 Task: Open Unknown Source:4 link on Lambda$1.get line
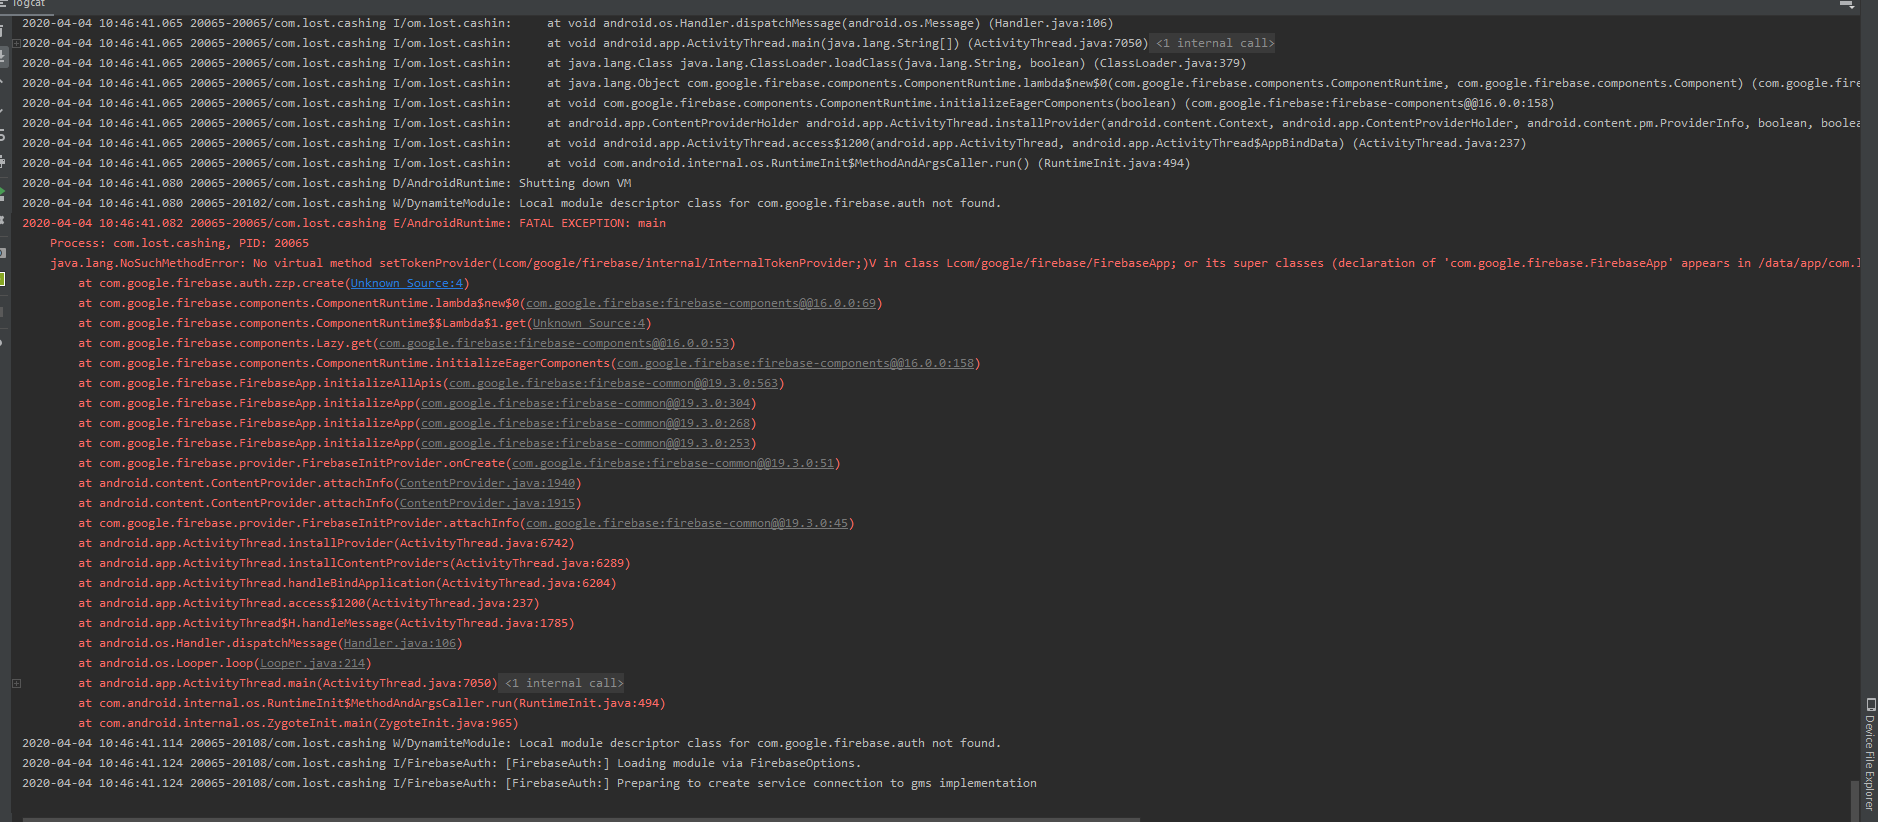[589, 323]
